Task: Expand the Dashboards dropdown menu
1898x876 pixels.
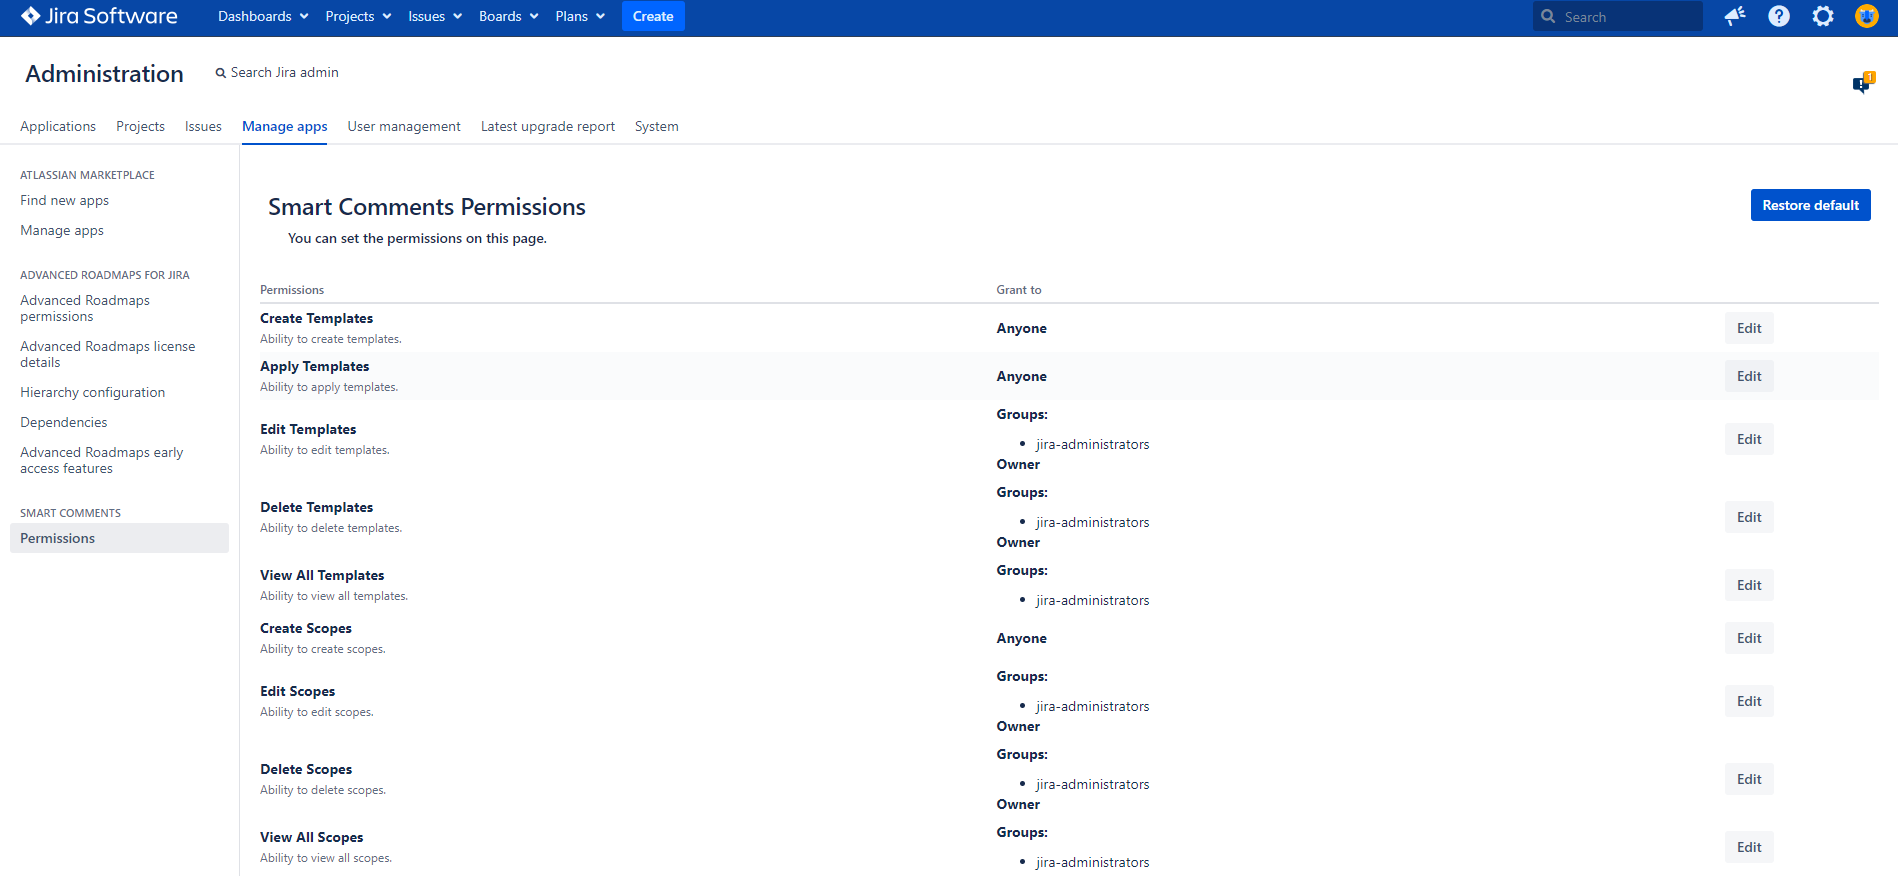Action: coord(263,16)
